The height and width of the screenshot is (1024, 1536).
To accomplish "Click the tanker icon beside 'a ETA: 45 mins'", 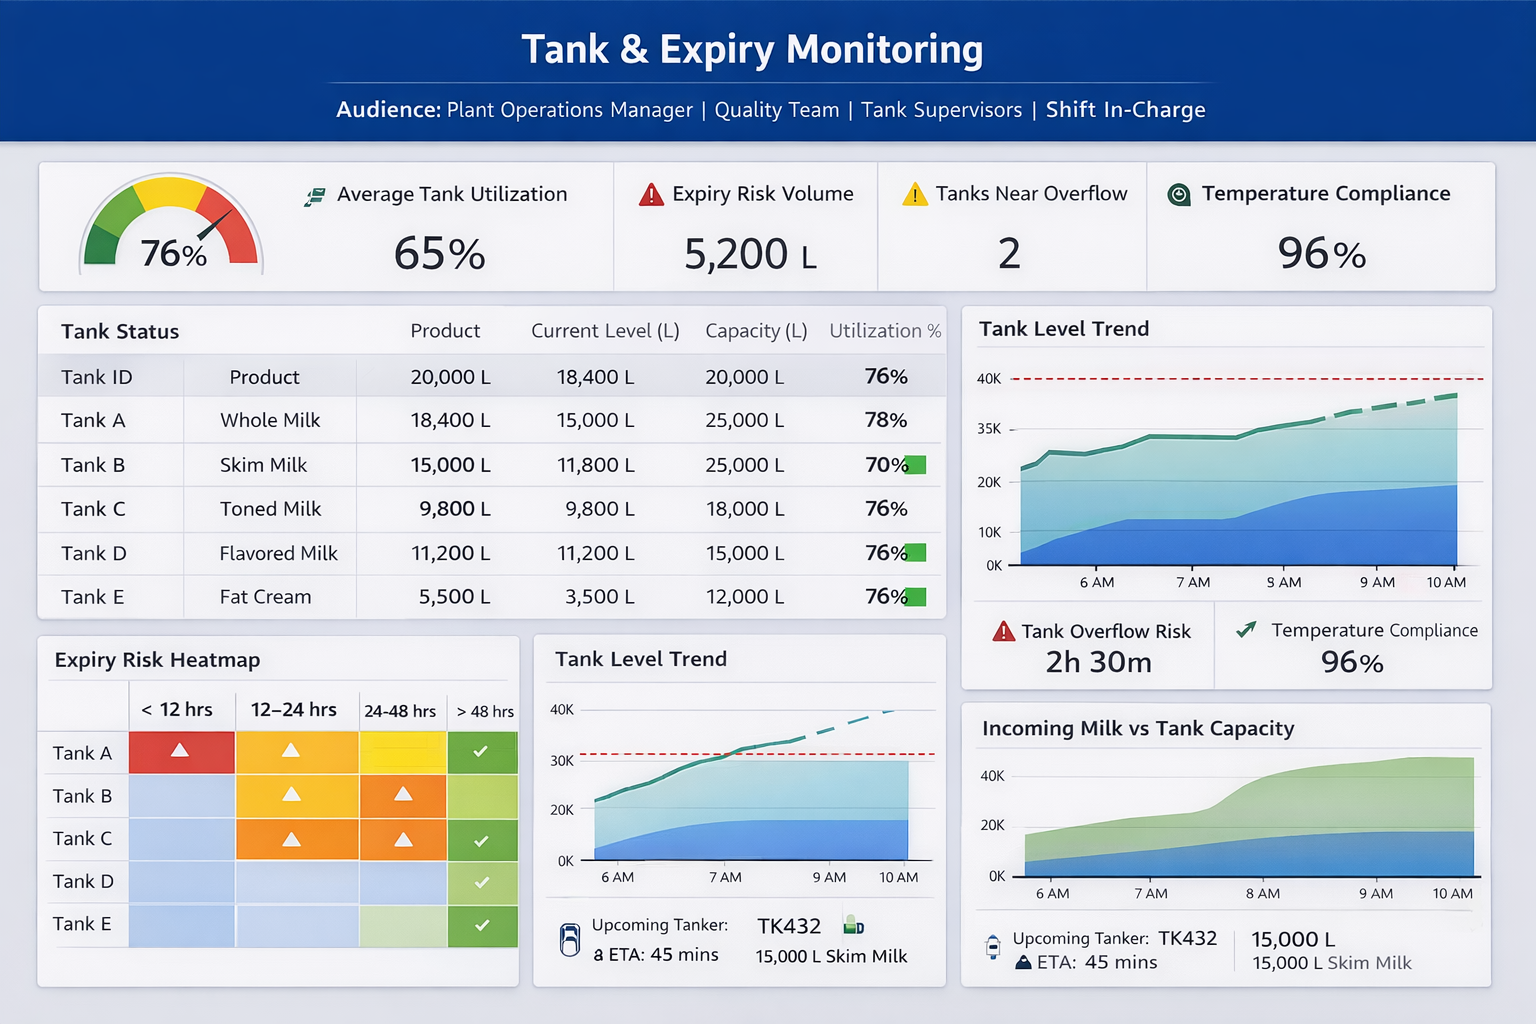I will point(570,940).
